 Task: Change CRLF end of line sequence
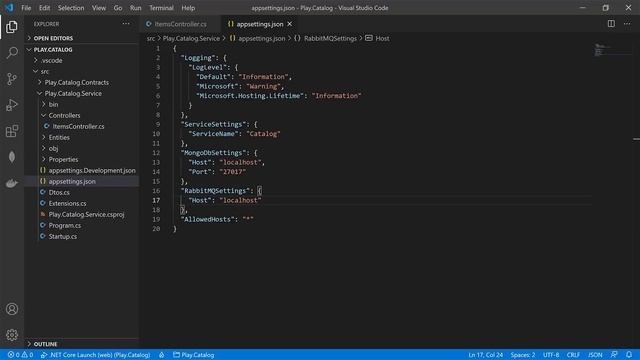[x=573, y=355]
